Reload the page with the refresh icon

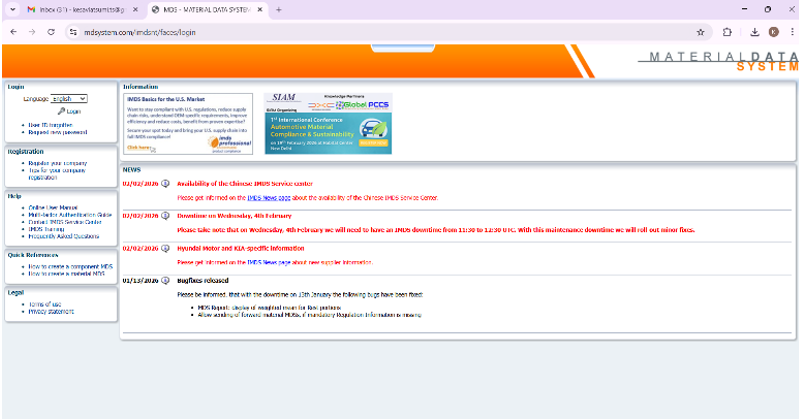51,32
